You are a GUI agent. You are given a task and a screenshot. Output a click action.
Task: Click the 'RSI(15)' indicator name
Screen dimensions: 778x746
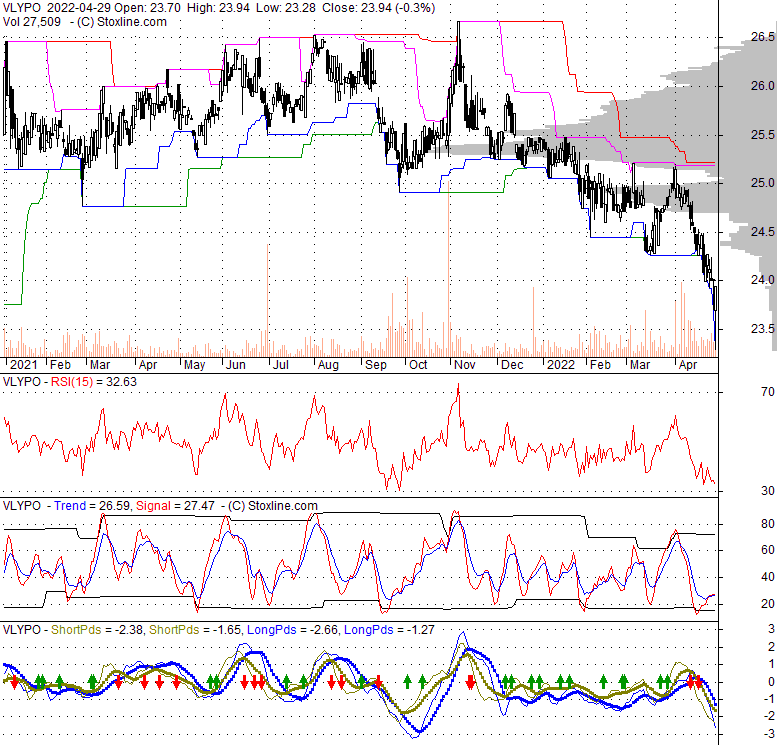click(x=72, y=382)
